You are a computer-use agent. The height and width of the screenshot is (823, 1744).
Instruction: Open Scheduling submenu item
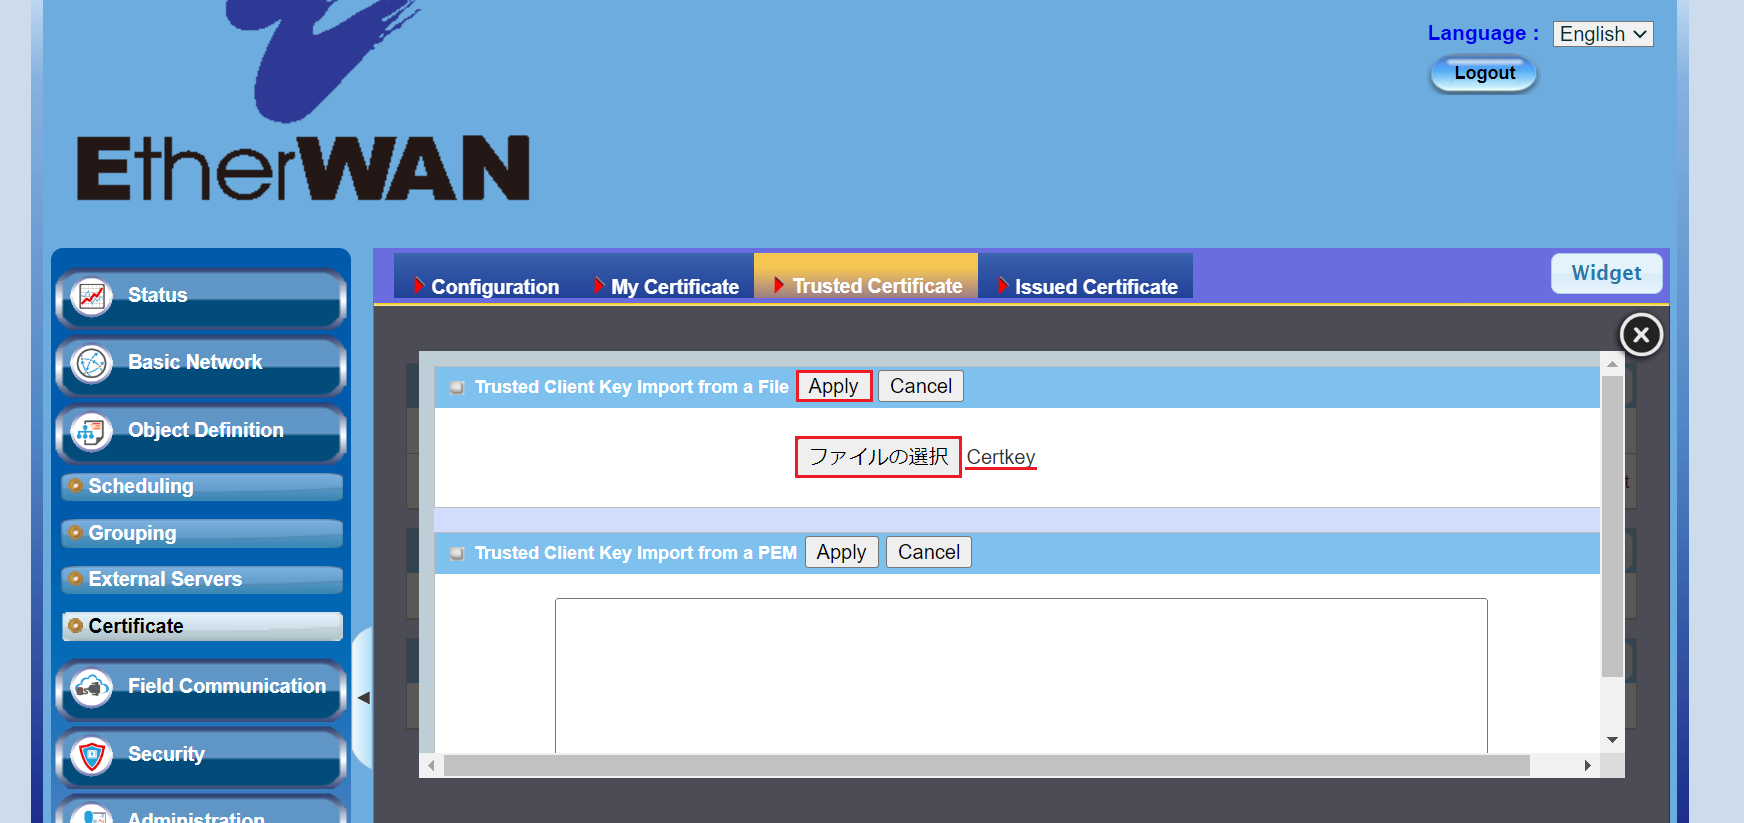[x=202, y=486]
